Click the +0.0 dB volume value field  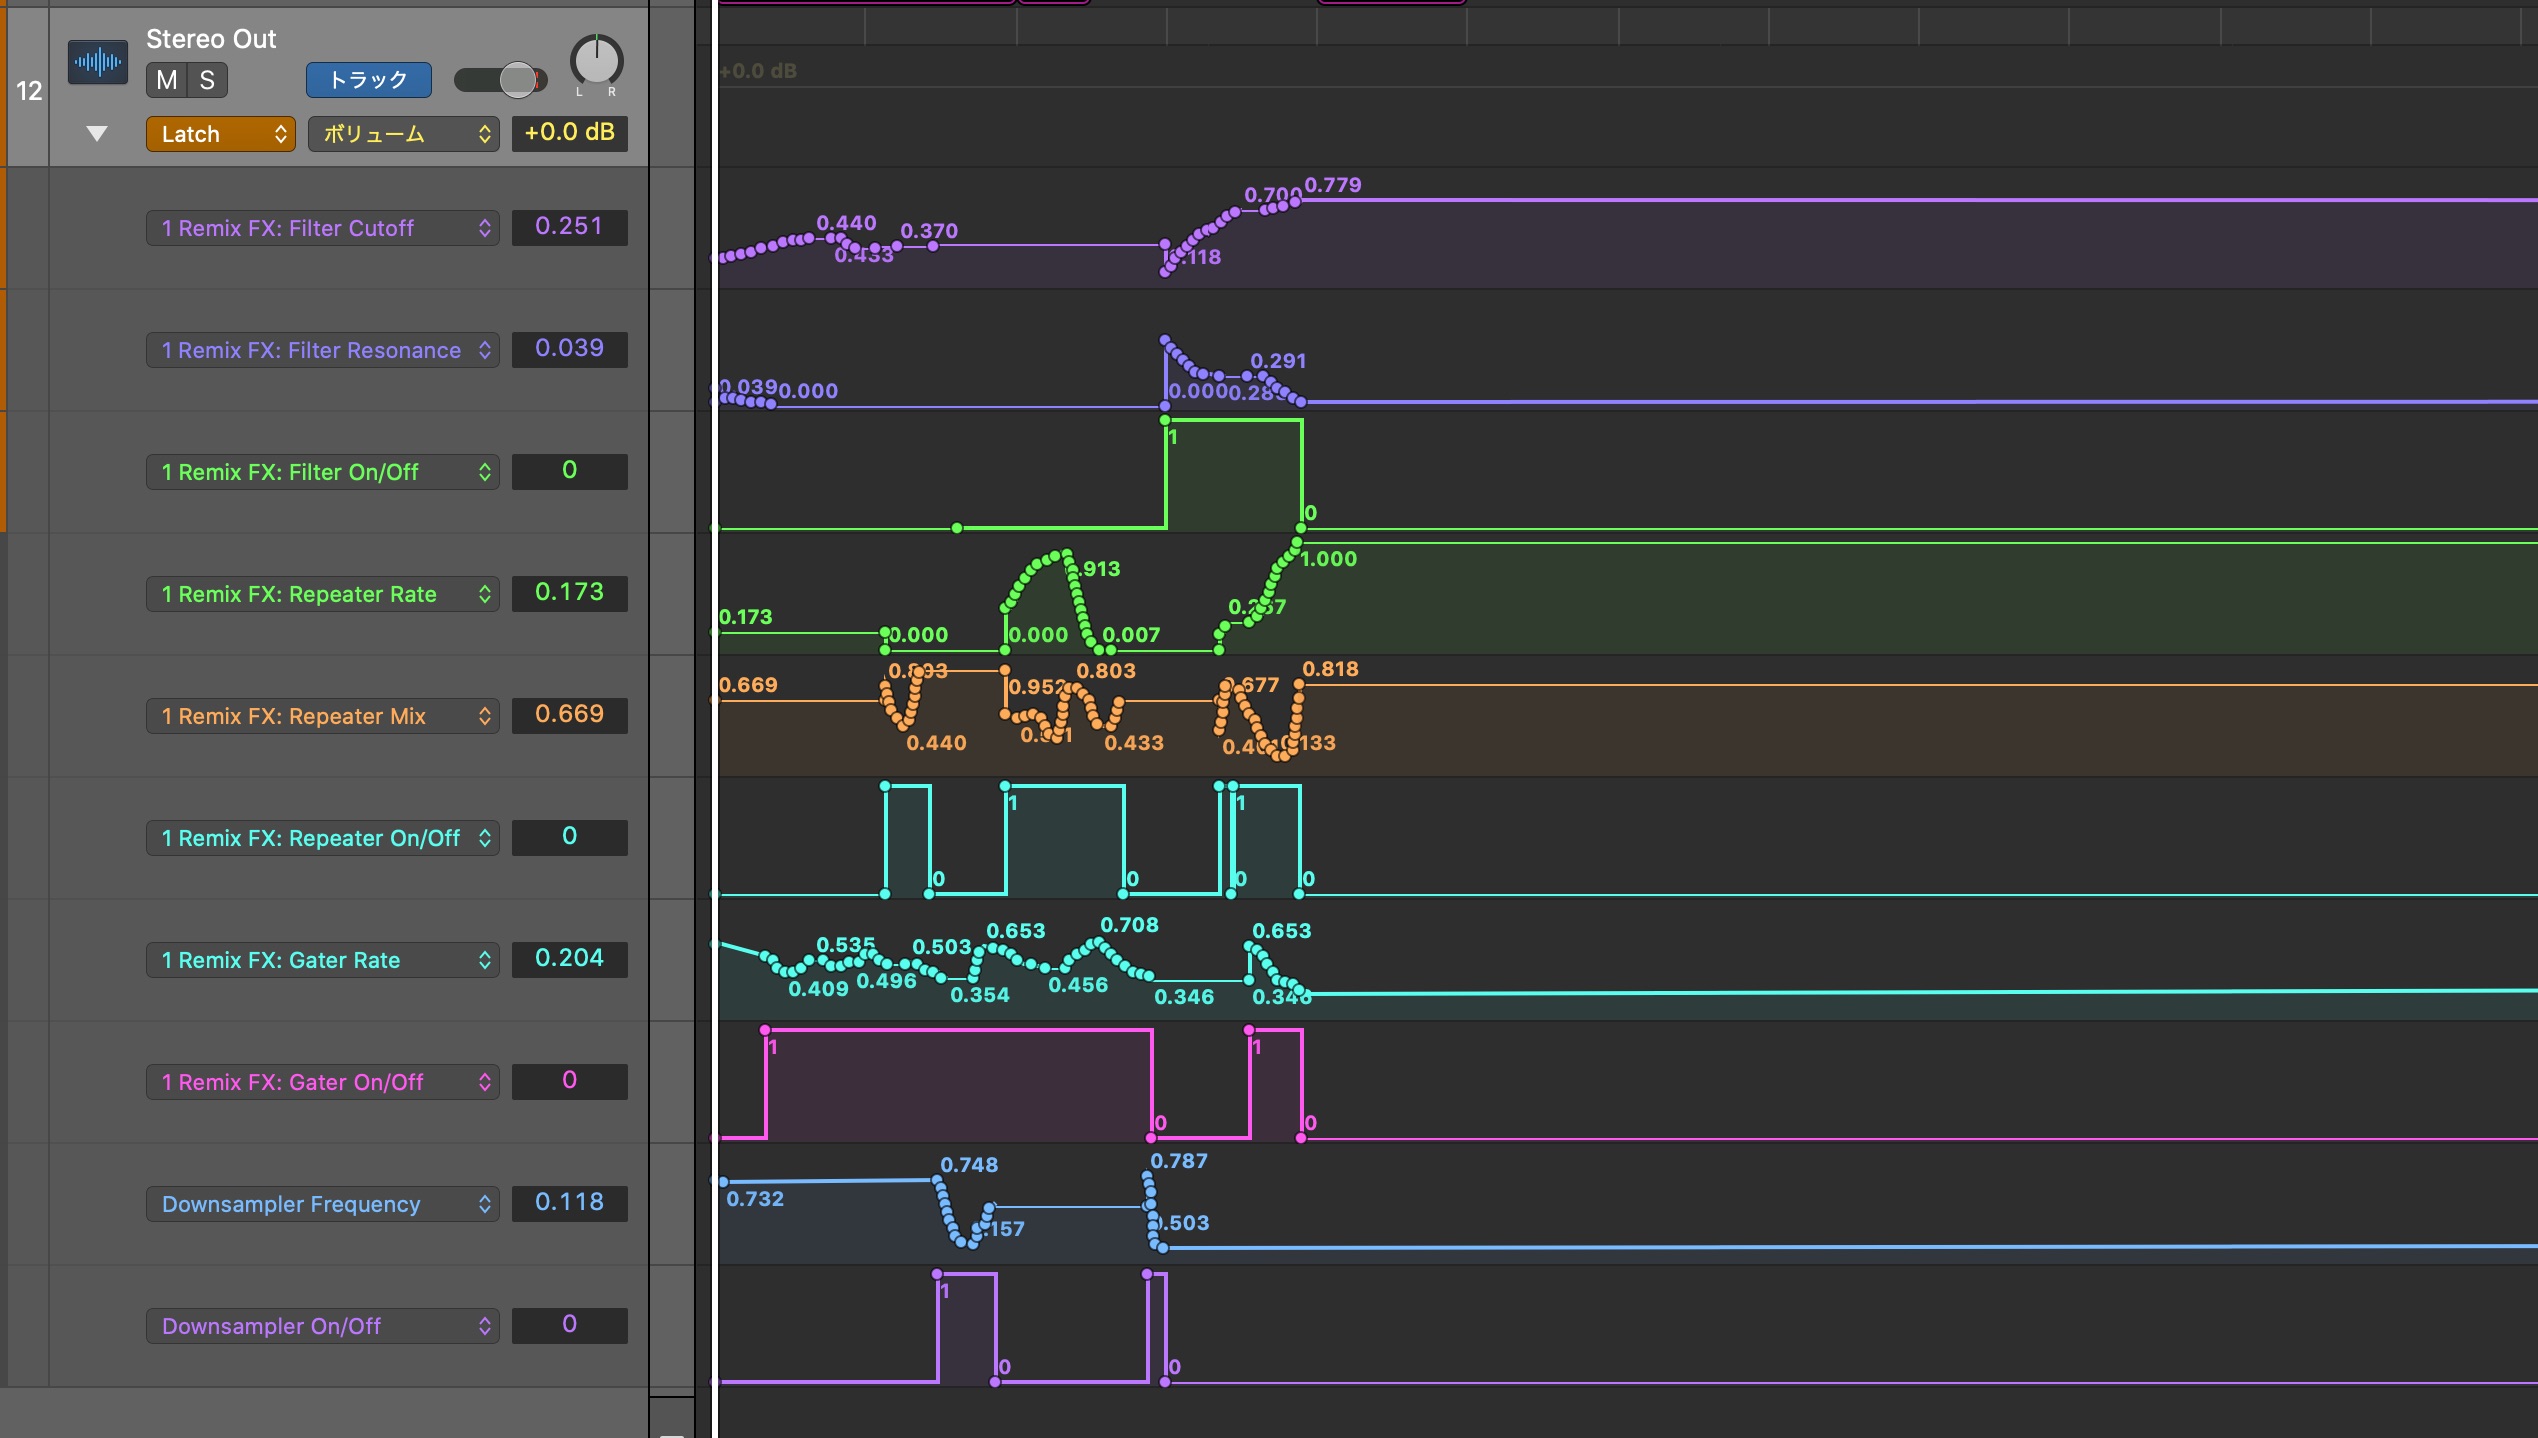[569, 133]
